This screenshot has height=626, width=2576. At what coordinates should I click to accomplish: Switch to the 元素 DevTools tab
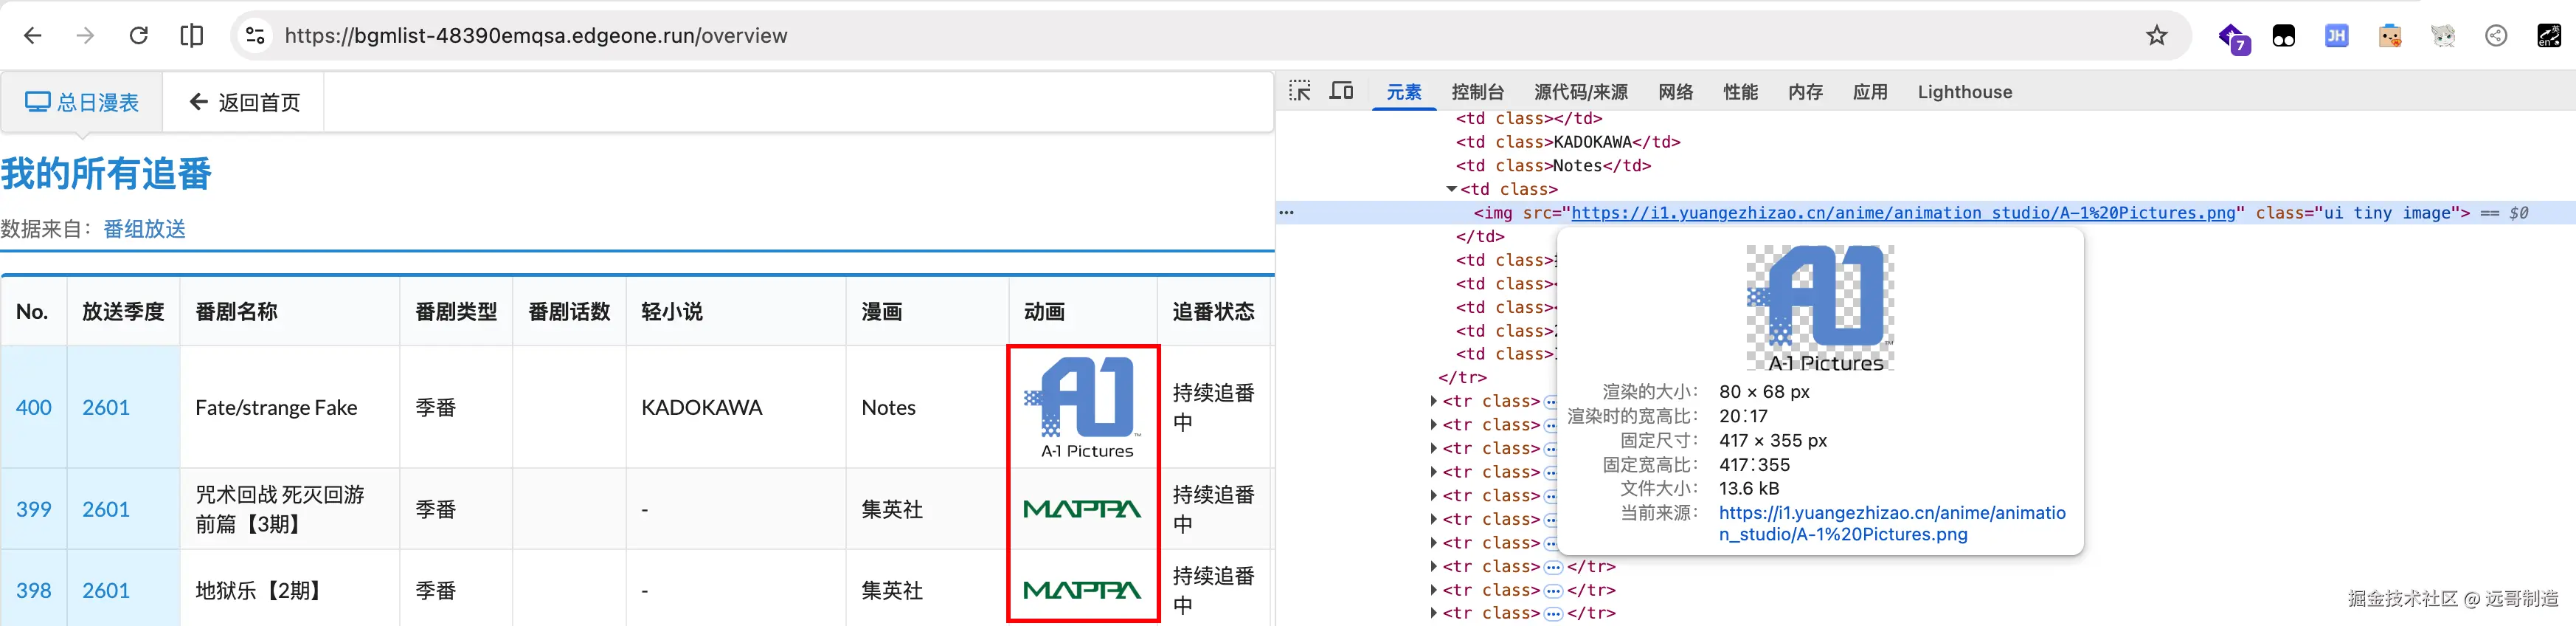[1404, 92]
